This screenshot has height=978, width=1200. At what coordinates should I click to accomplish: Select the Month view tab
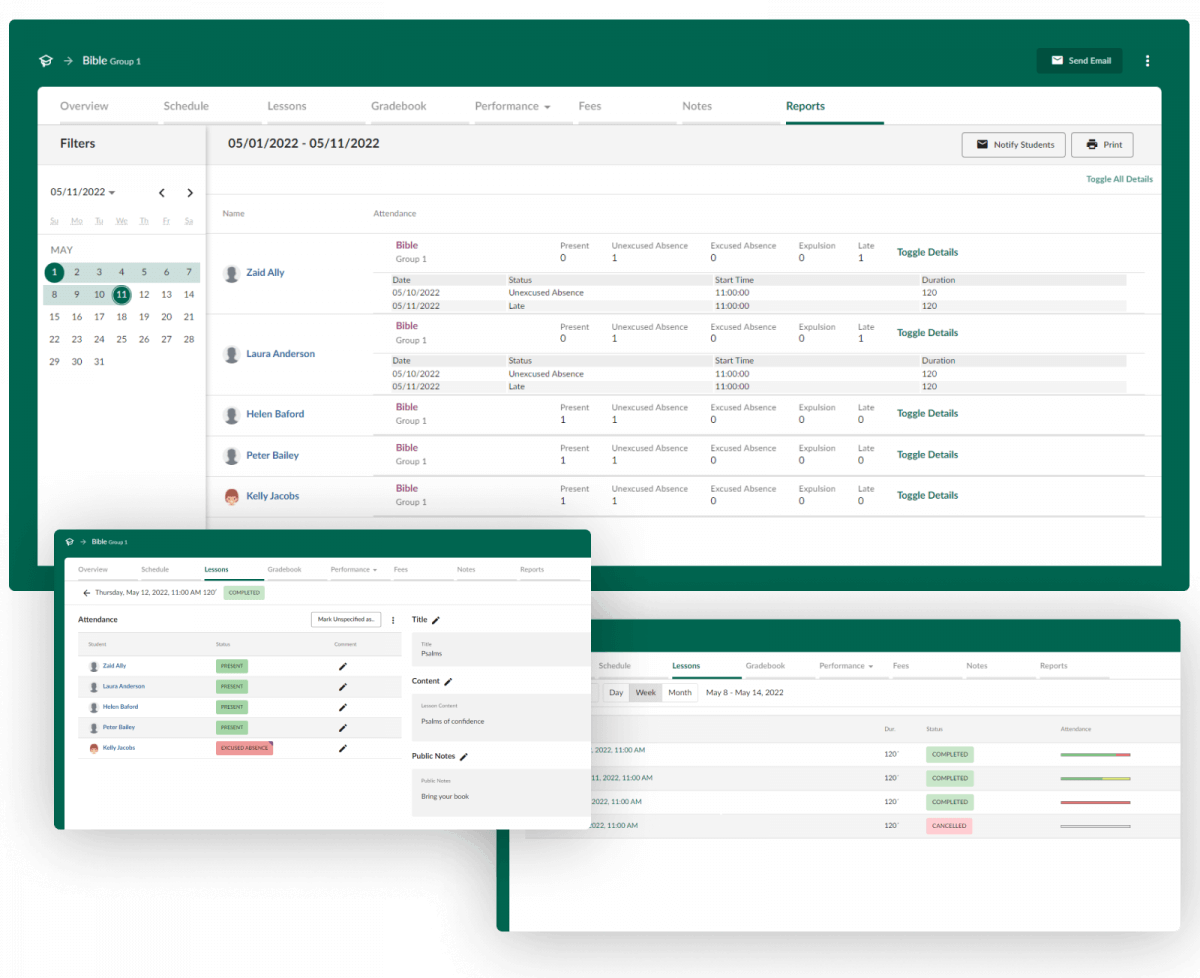pos(680,693)
